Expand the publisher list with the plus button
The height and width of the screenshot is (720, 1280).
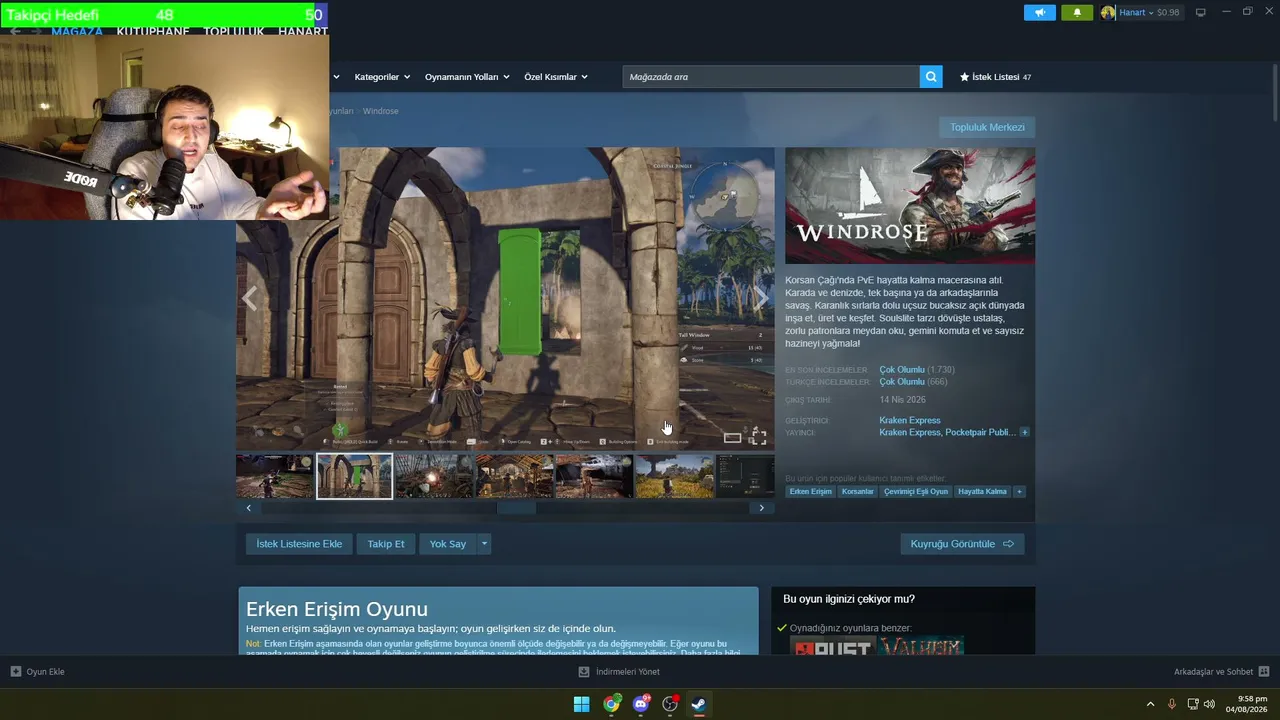(x=1025, y=432)
